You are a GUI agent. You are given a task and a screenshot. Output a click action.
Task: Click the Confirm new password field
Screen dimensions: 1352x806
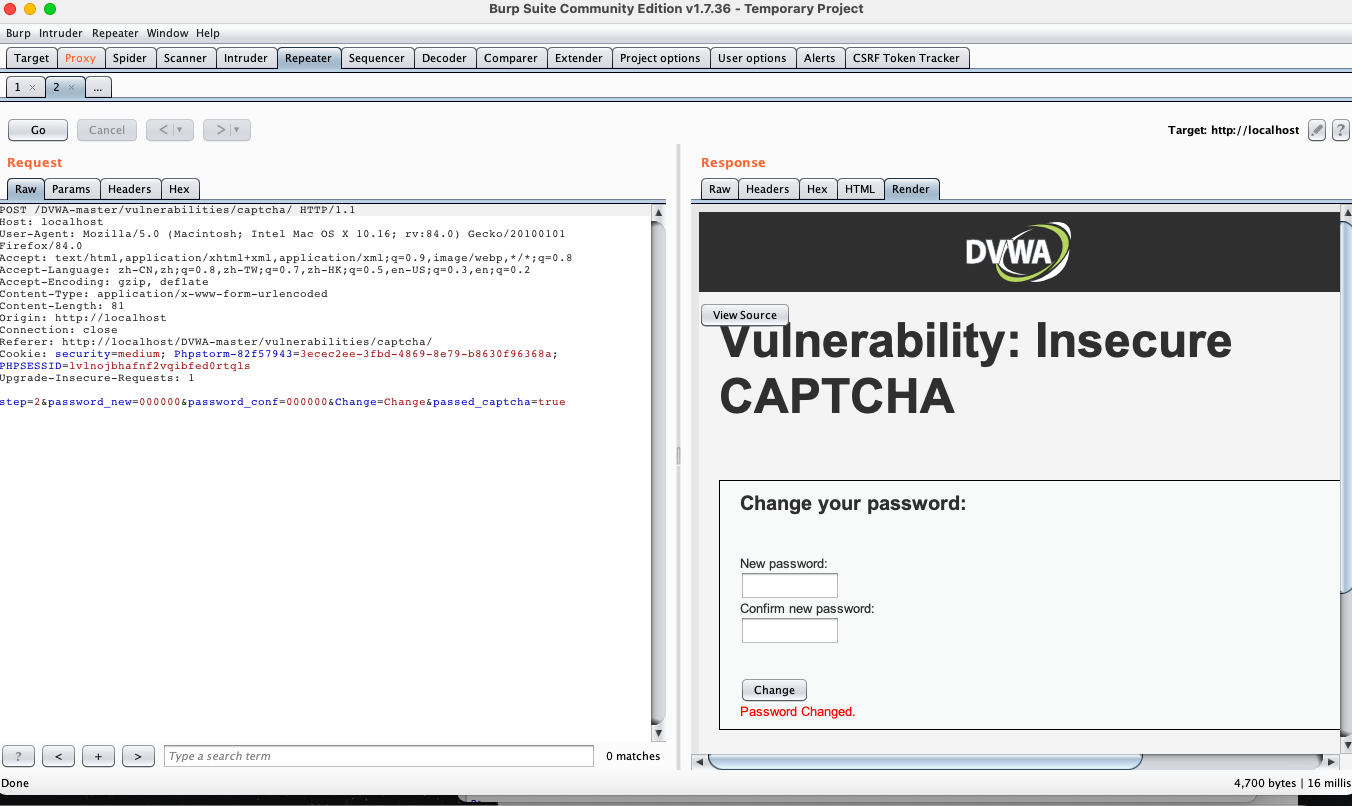[790, 630]
